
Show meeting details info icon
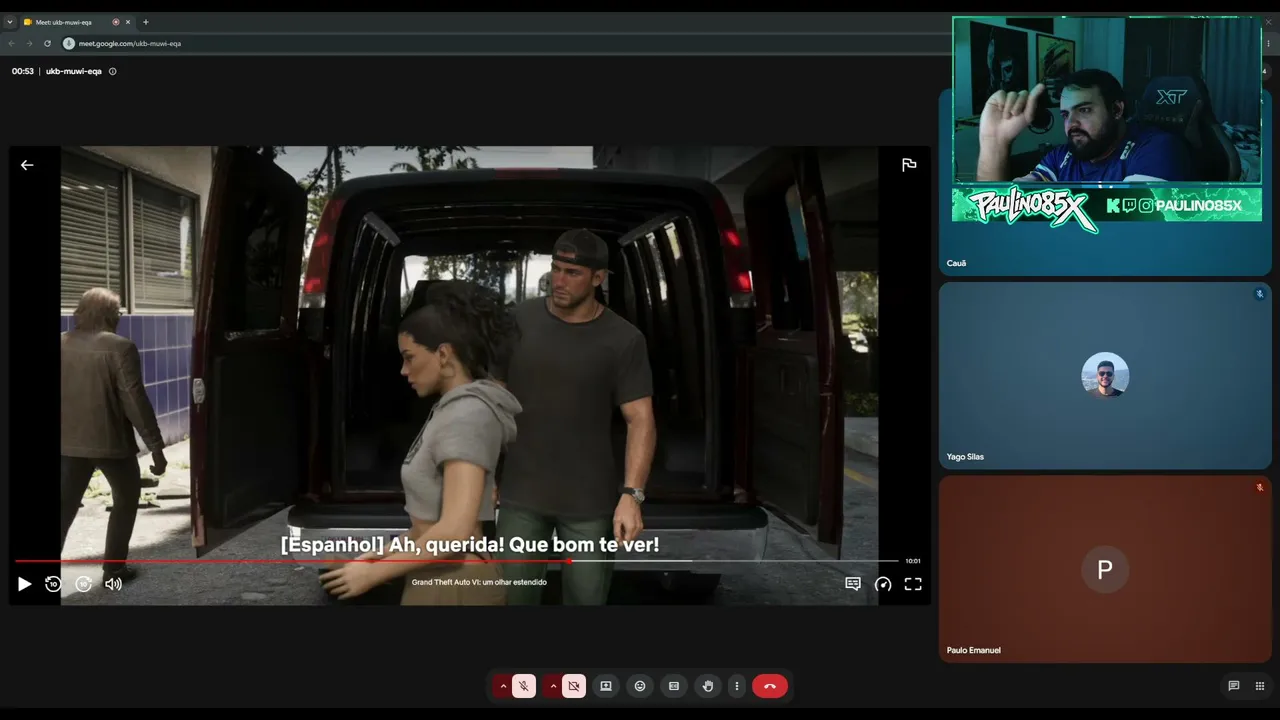(x=112, y=71)
